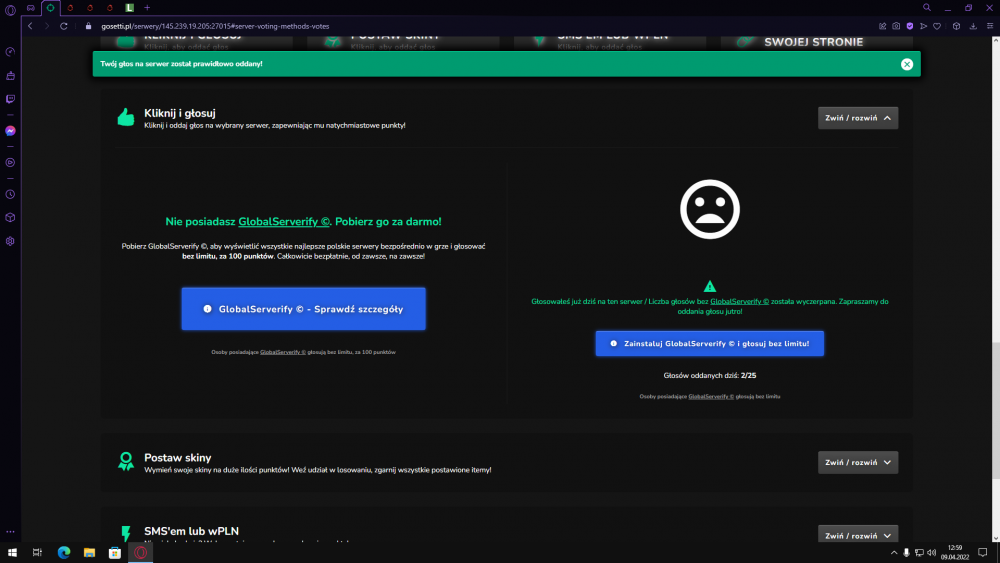Open the snapshot edit tool icon
This screenshot has height=563, width=1000.
(x=883, y=26)
